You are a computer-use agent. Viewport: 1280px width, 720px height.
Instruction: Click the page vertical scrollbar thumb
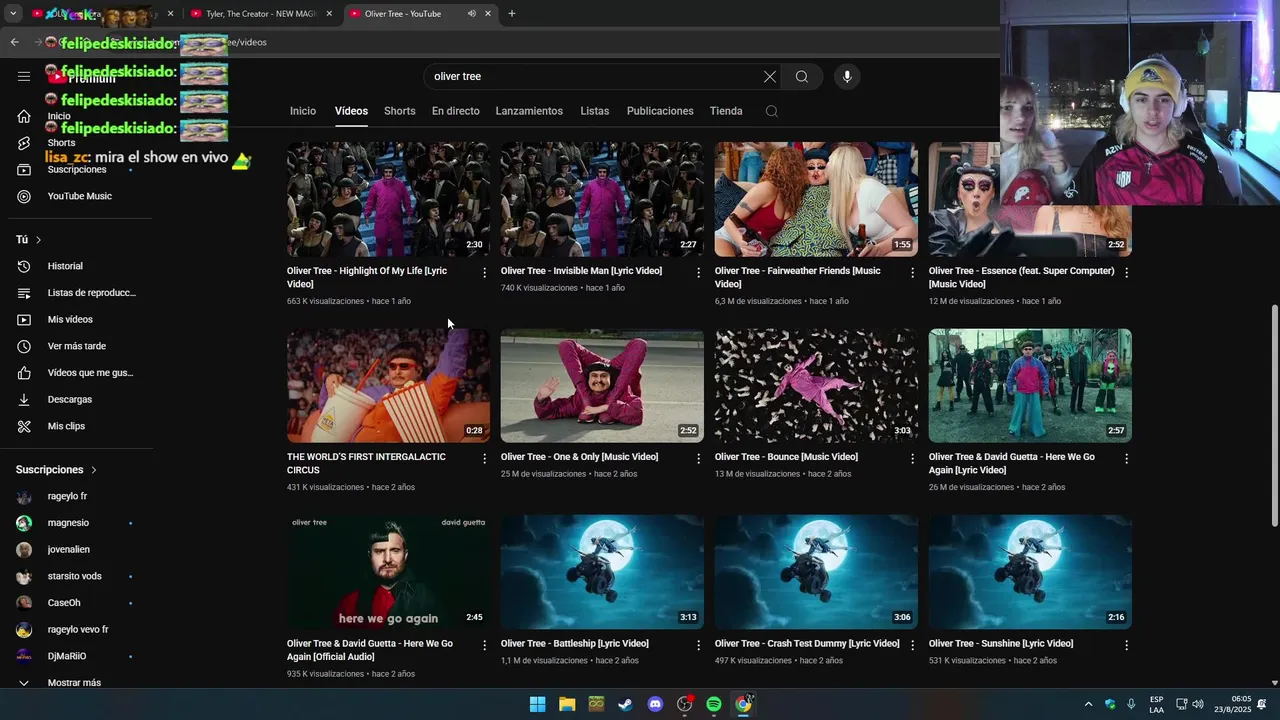point(1274,415)
